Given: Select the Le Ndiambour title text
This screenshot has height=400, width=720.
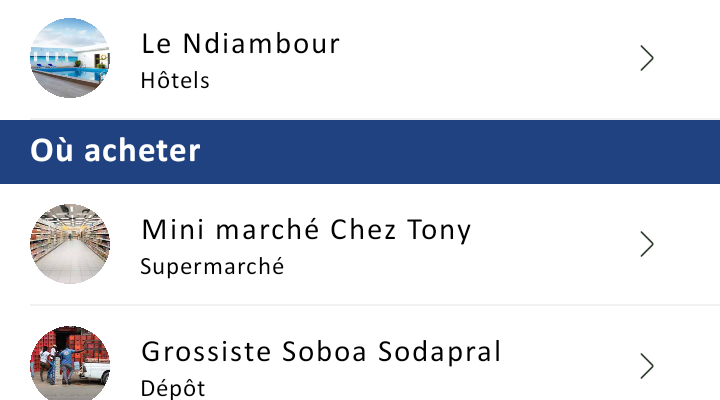Looking at the screenshot, I should coord(240,44).
